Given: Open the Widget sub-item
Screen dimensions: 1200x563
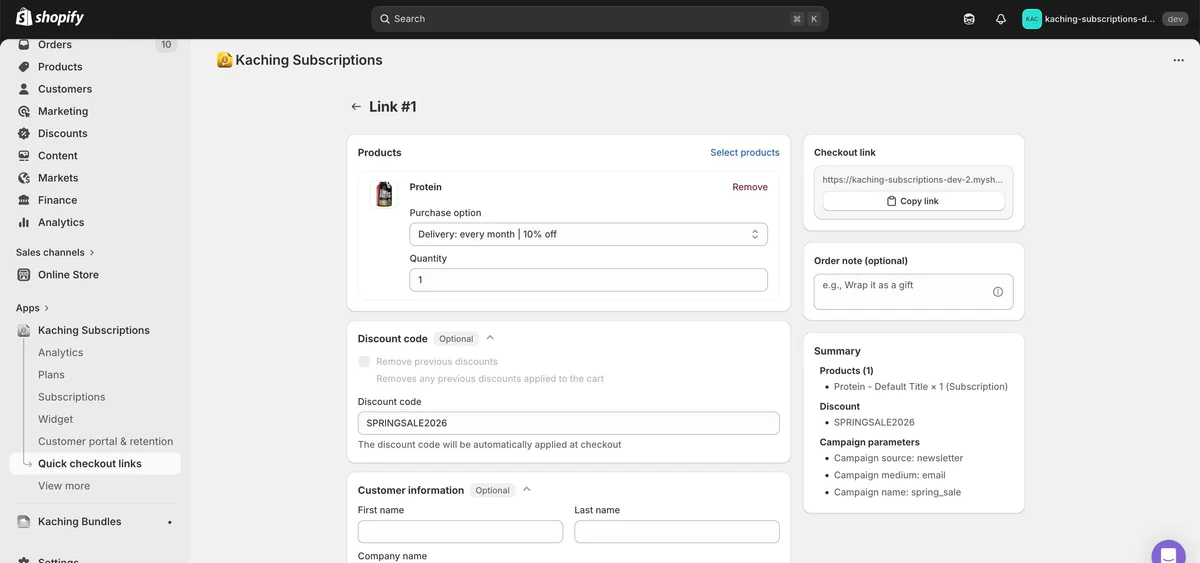Looking at the screenshot, I should 56,419.
